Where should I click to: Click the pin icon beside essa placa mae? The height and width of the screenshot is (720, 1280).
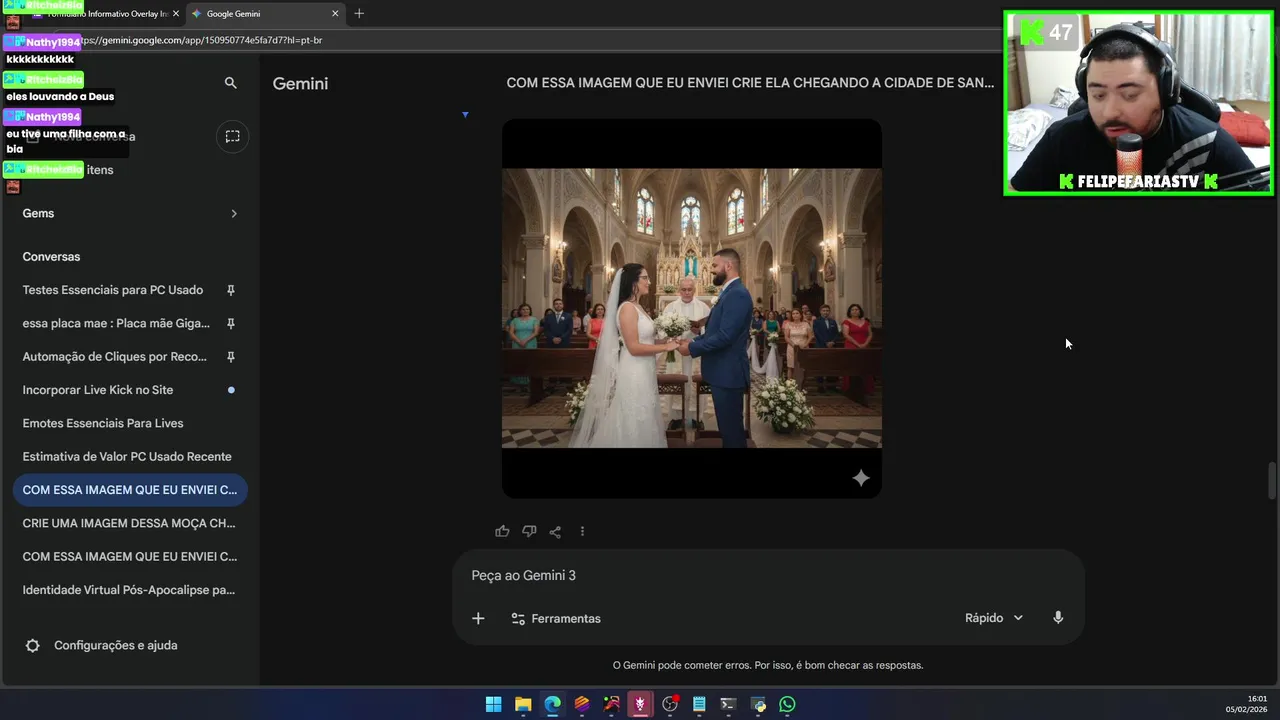pos(231,323)
